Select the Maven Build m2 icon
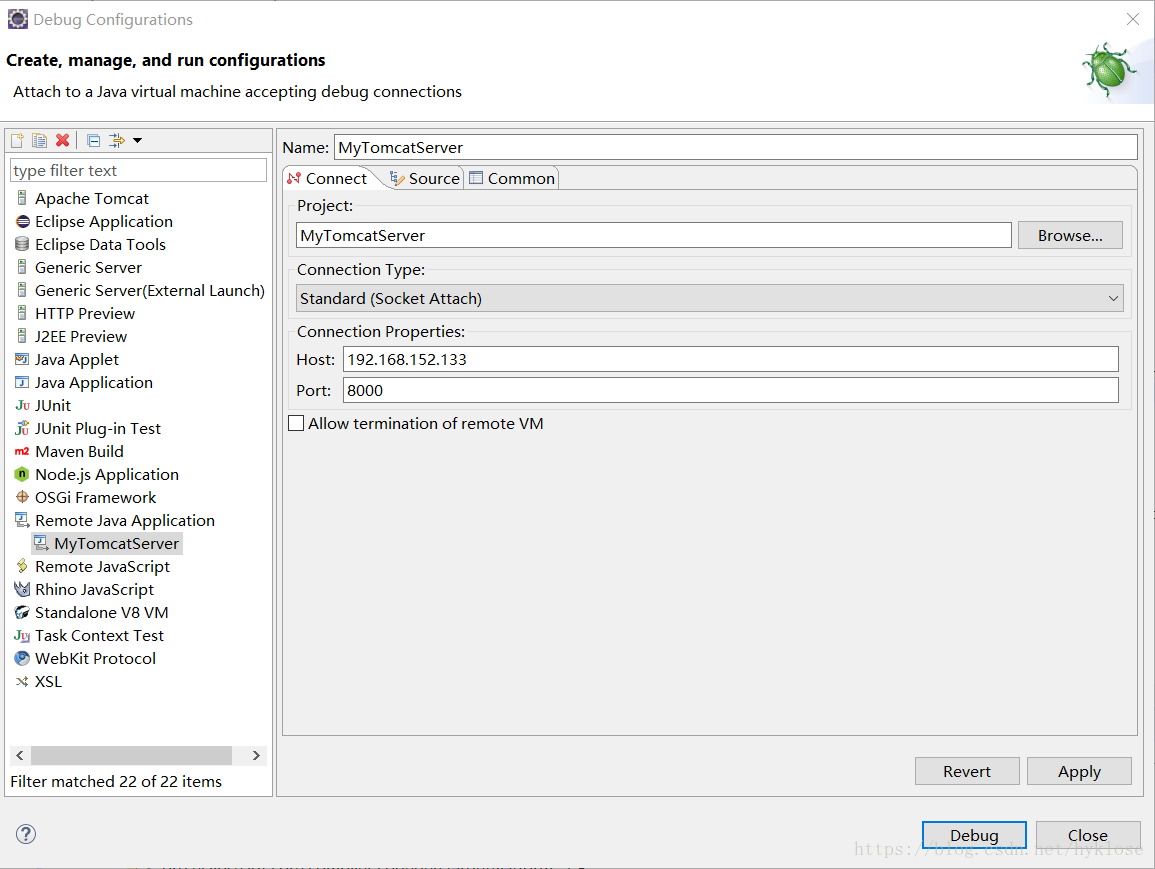 (22, 451)
